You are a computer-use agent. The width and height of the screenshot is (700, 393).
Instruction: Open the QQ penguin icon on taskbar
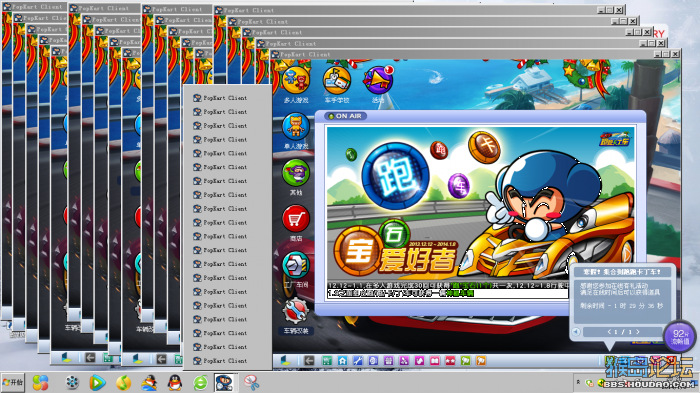(x=175, y=383)
